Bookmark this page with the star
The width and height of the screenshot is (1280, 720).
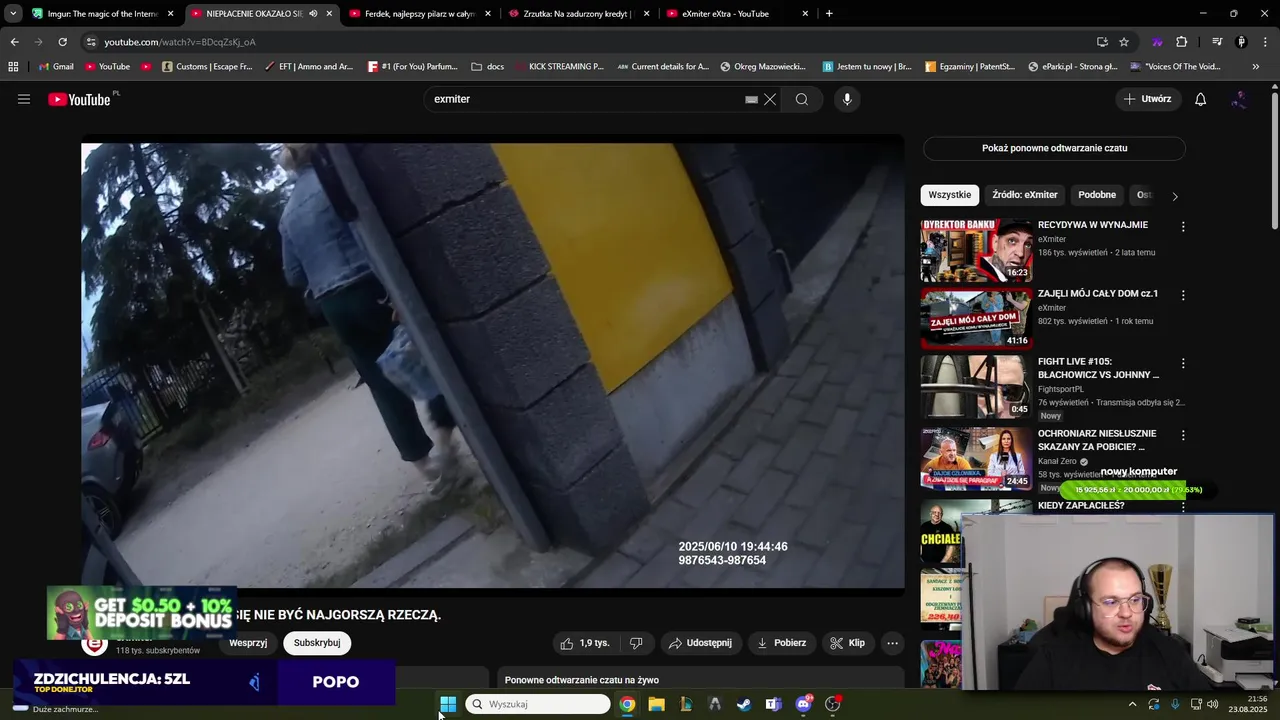tap(1124, 42)
